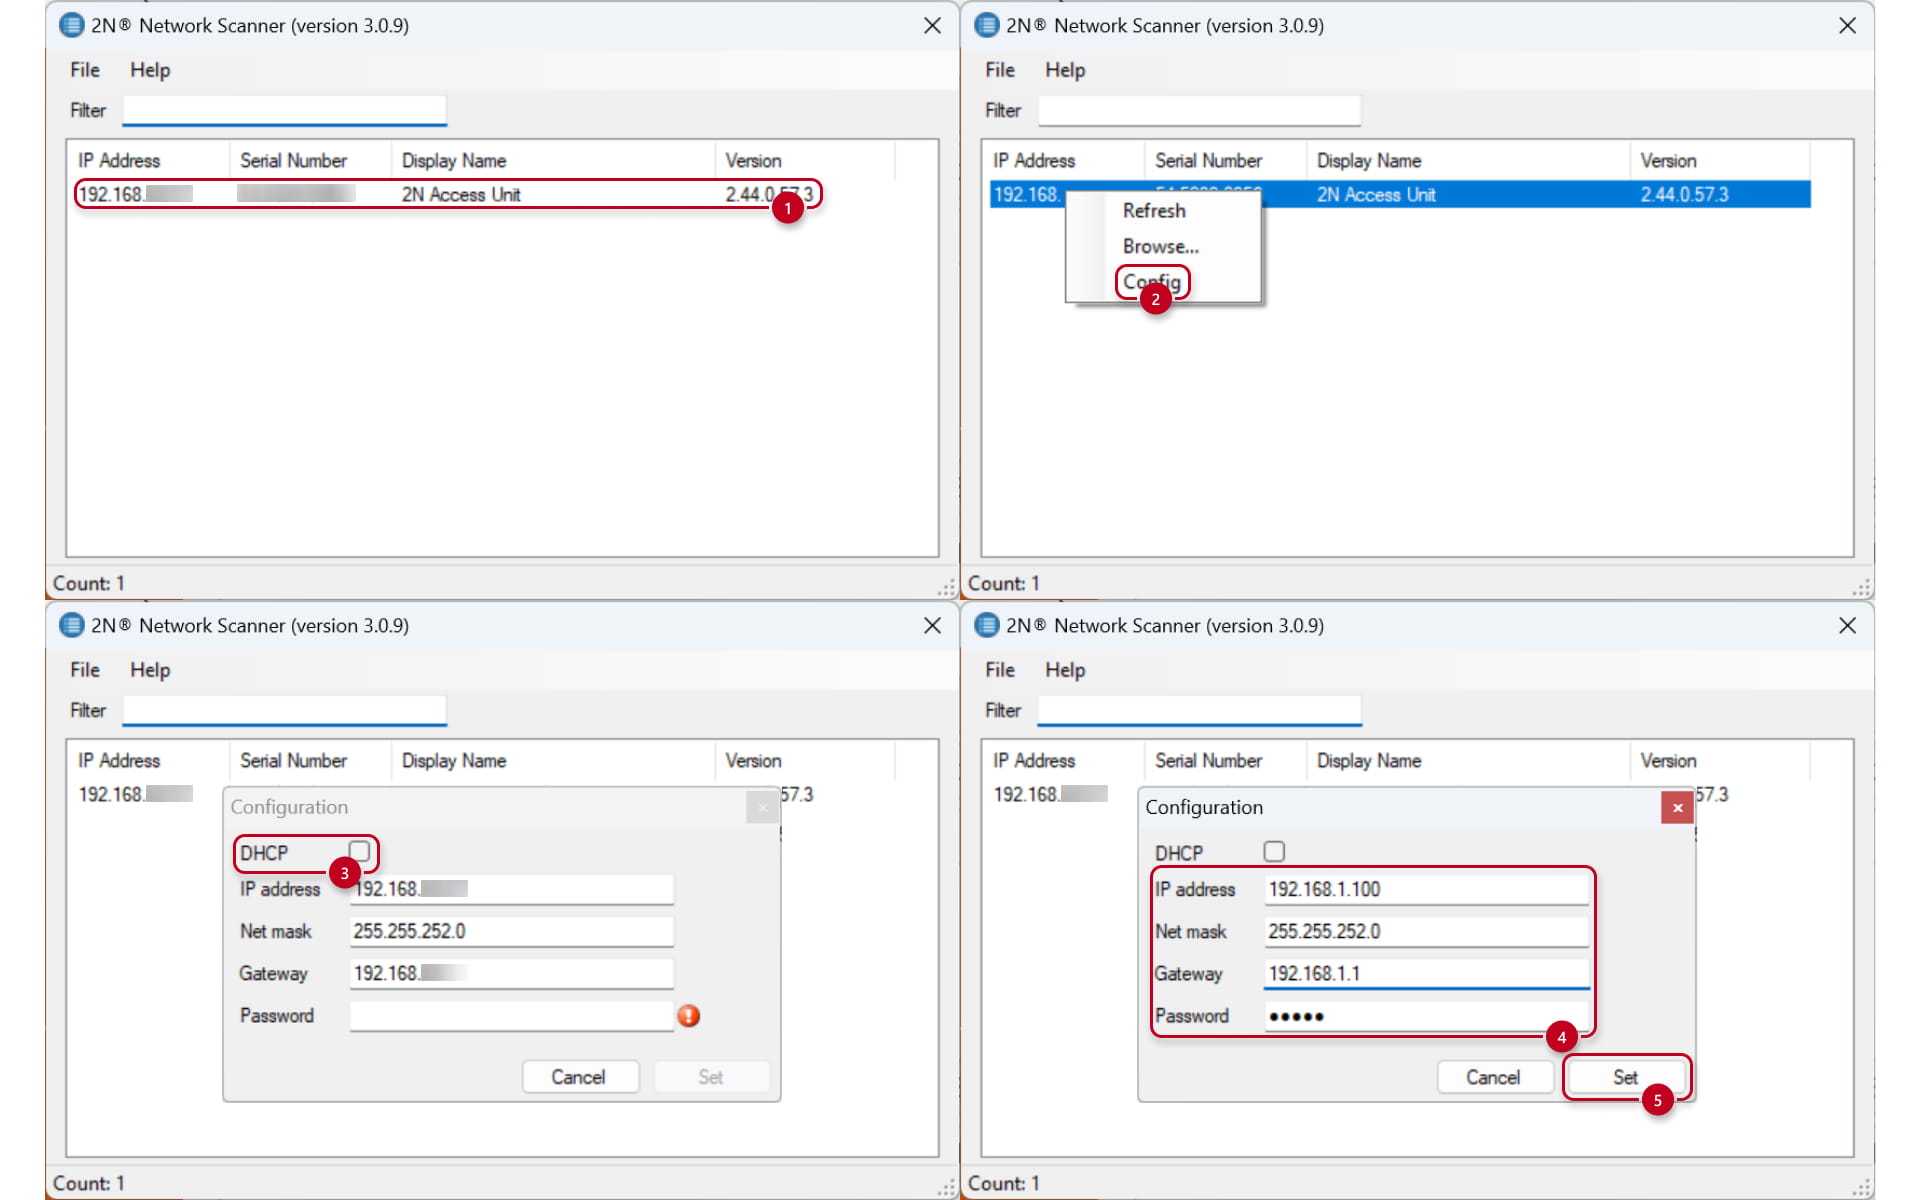Click the Display Name column header in the bottom-left window
The image size is (1920, 1200).
click(553, 761)
